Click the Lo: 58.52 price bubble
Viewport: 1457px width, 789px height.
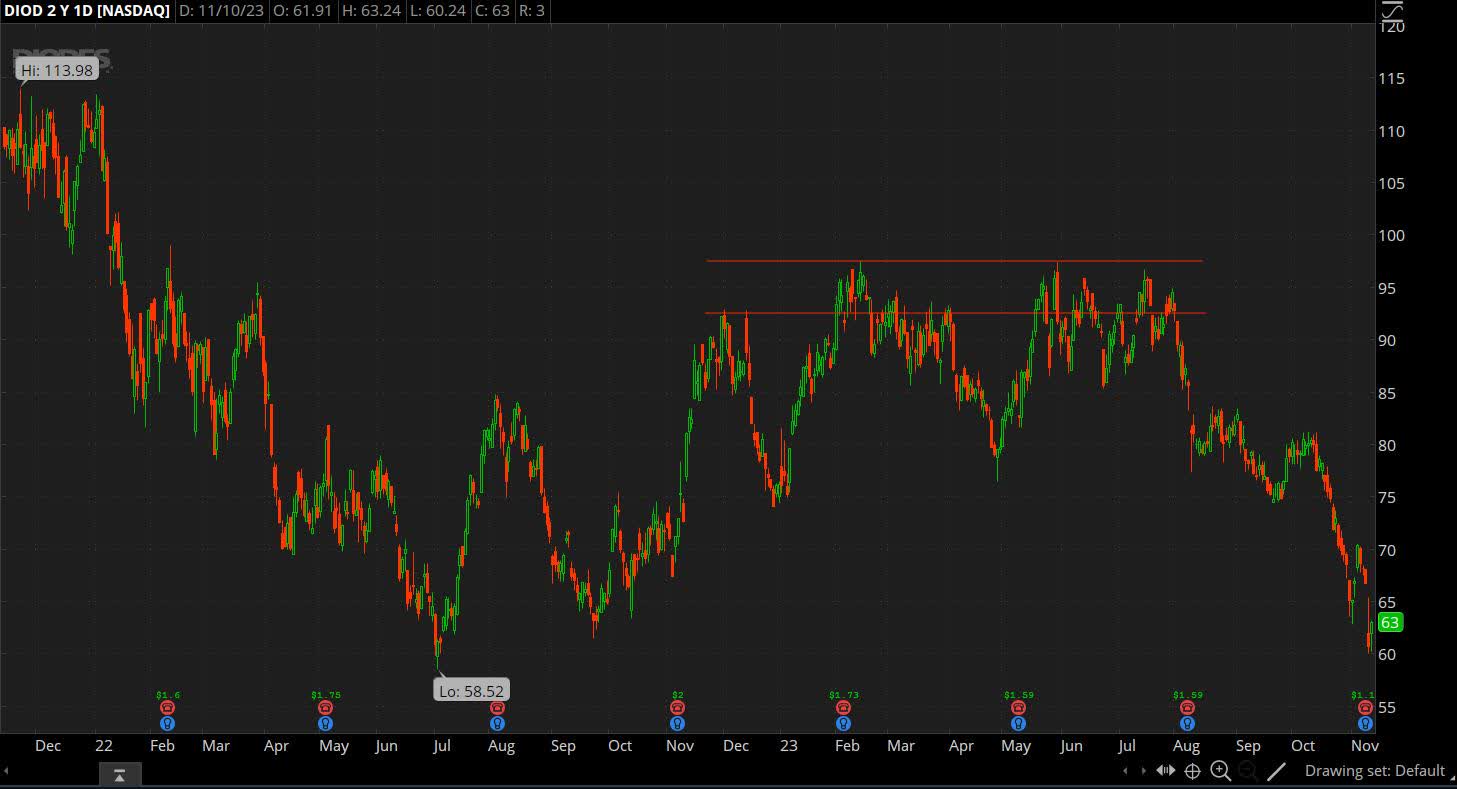[472, 690]
